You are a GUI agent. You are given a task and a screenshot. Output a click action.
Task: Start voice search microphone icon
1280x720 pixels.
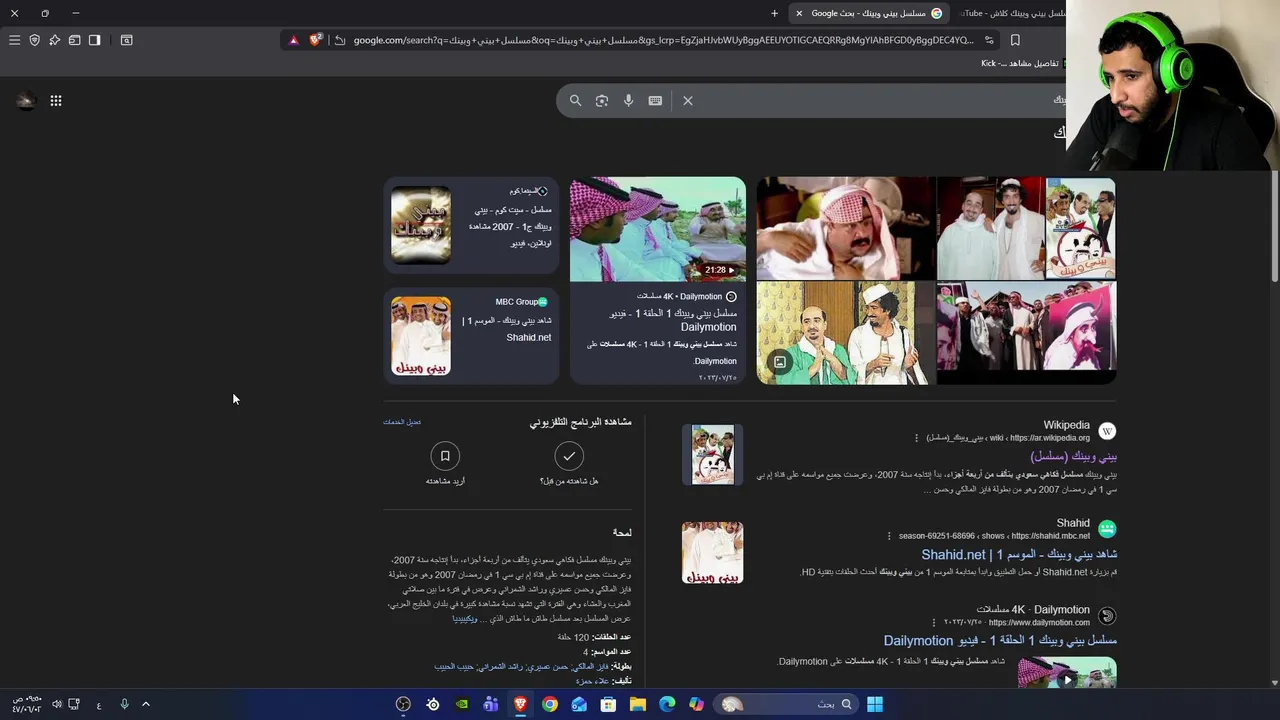[628, 100]
